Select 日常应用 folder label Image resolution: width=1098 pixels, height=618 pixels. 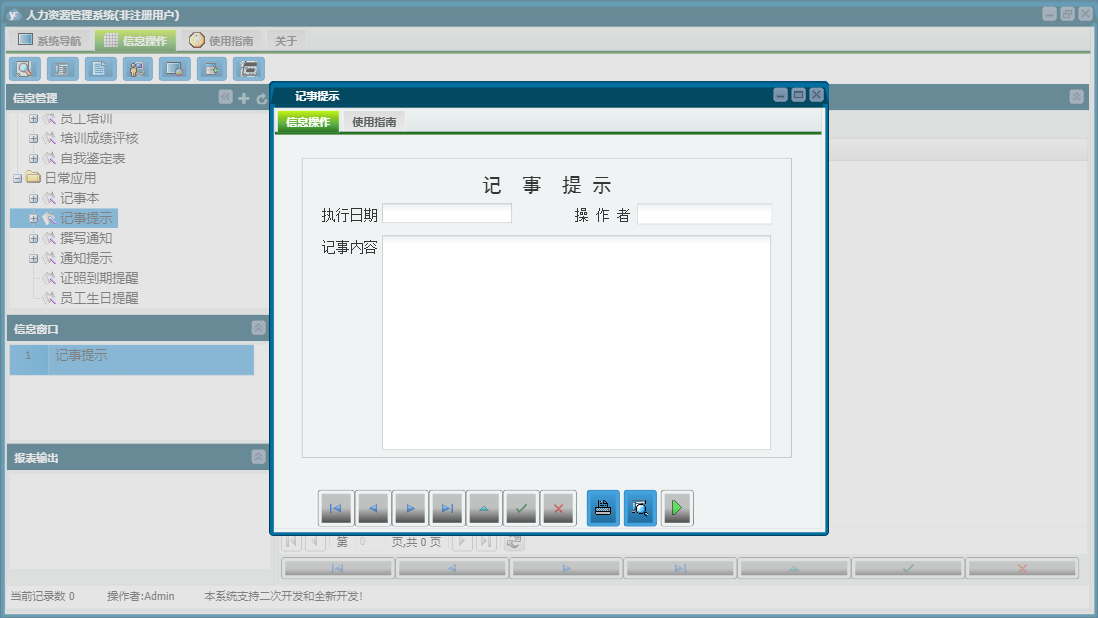click(x=70, y=178)
